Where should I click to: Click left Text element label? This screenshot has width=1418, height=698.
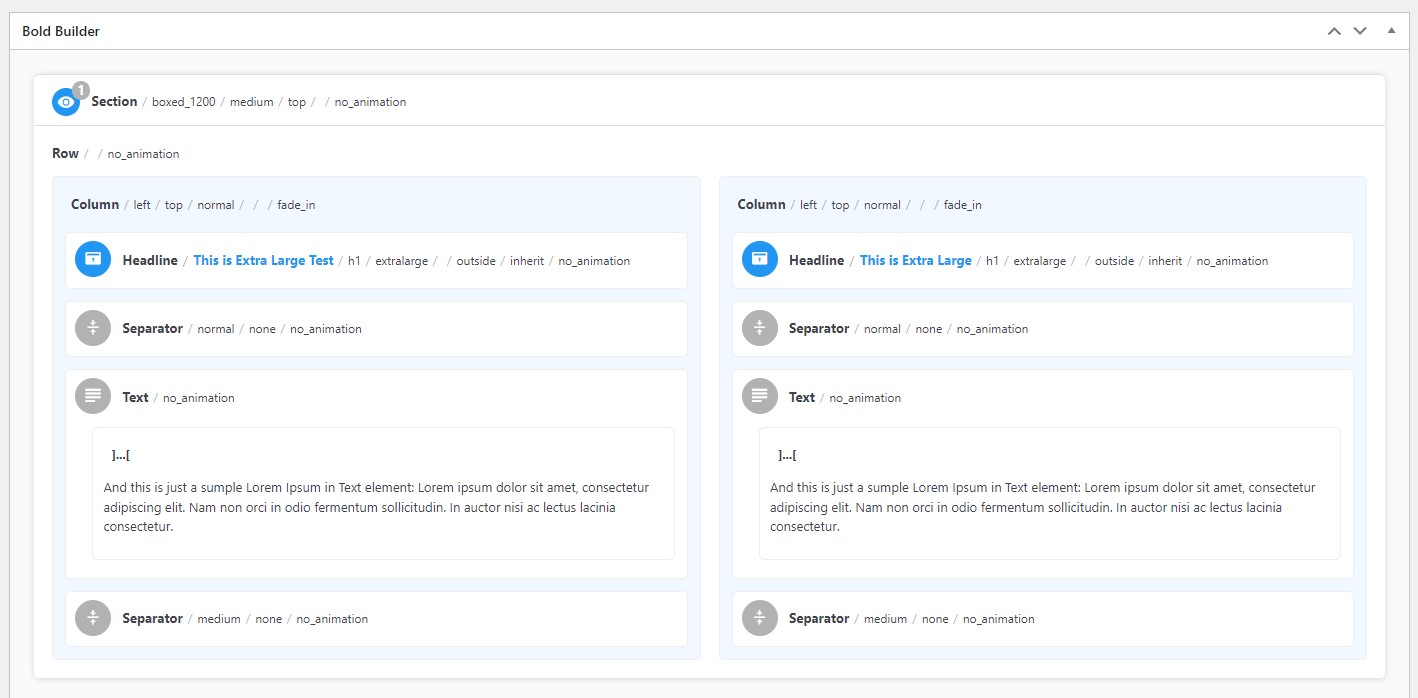pos(135,397)
